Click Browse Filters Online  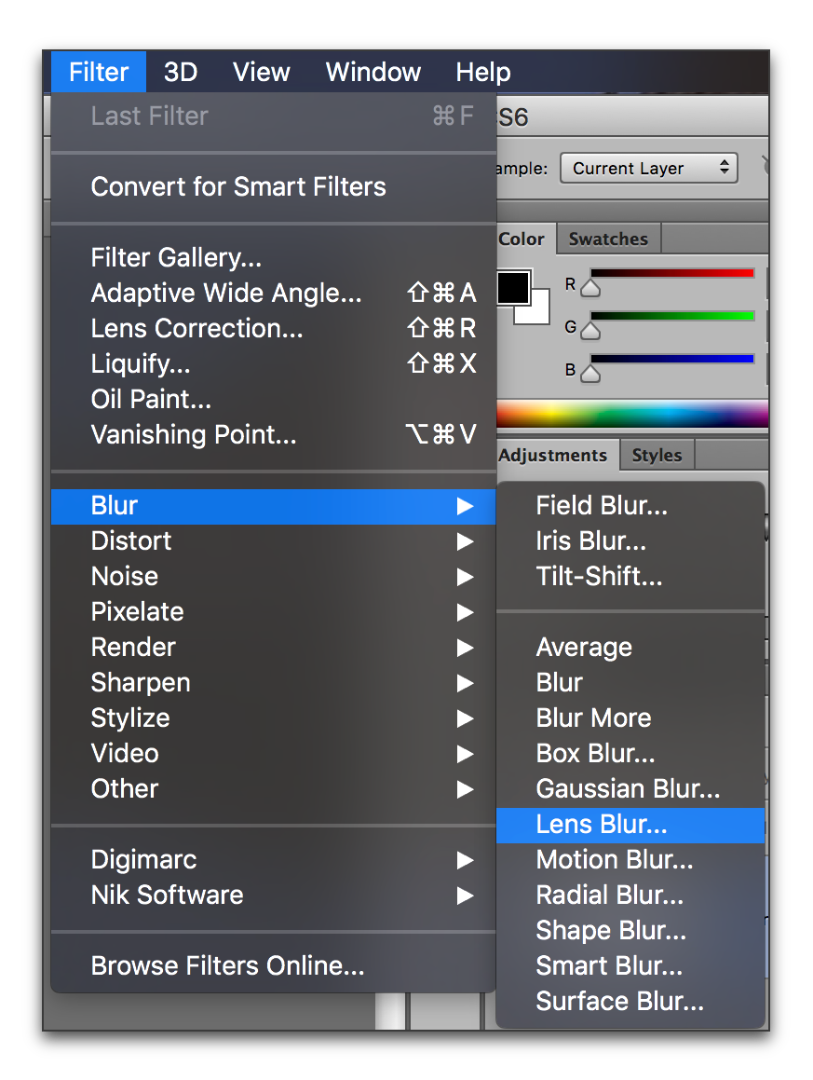[227, 966]
